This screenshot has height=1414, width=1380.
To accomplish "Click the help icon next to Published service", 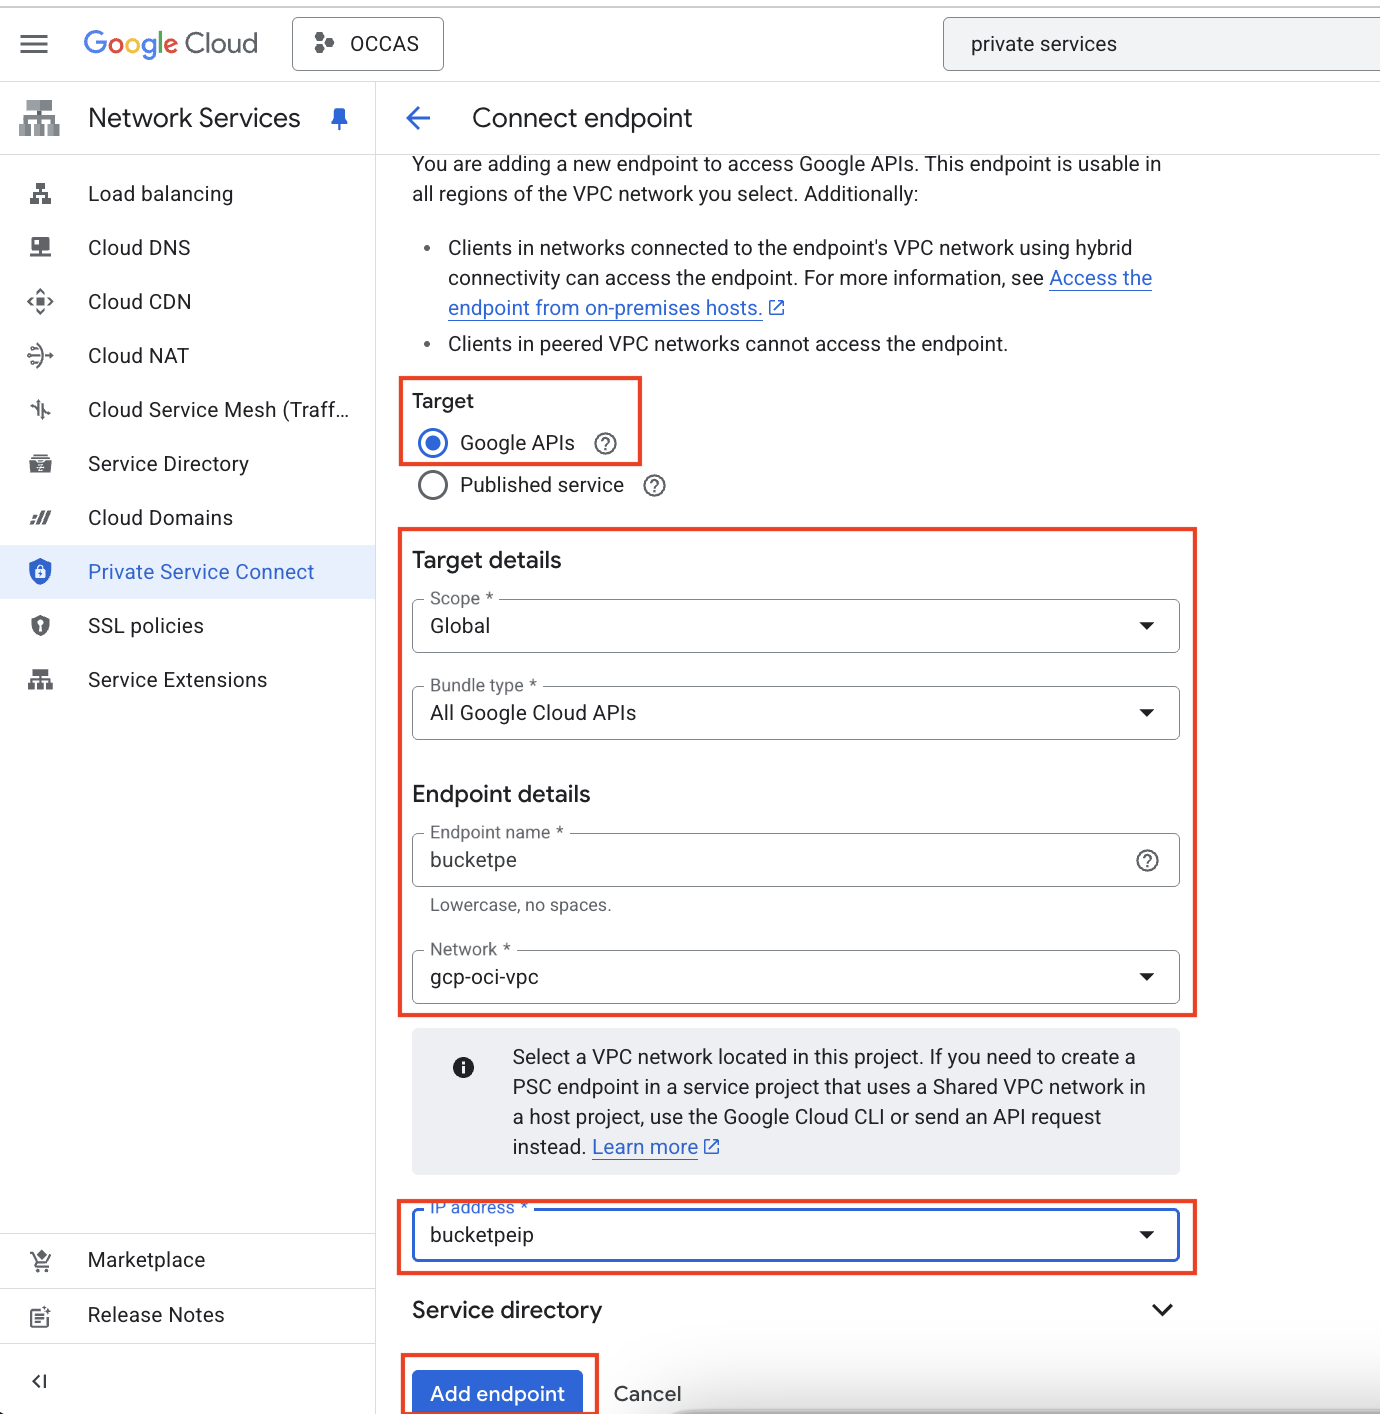I will point(654,486).
